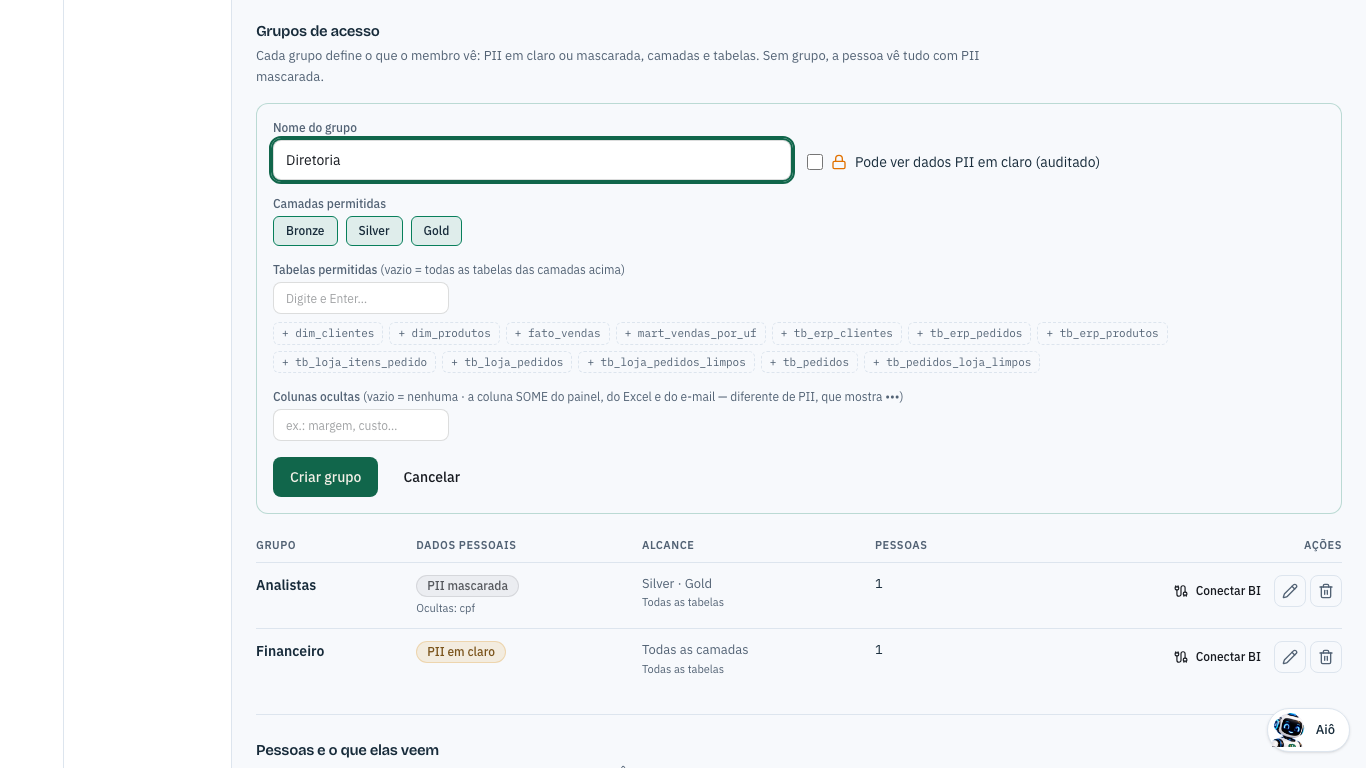The width and height of the screenshot is (1366, 768).
Task: Add dim_clientes table chip
Action: coord(328,333)
